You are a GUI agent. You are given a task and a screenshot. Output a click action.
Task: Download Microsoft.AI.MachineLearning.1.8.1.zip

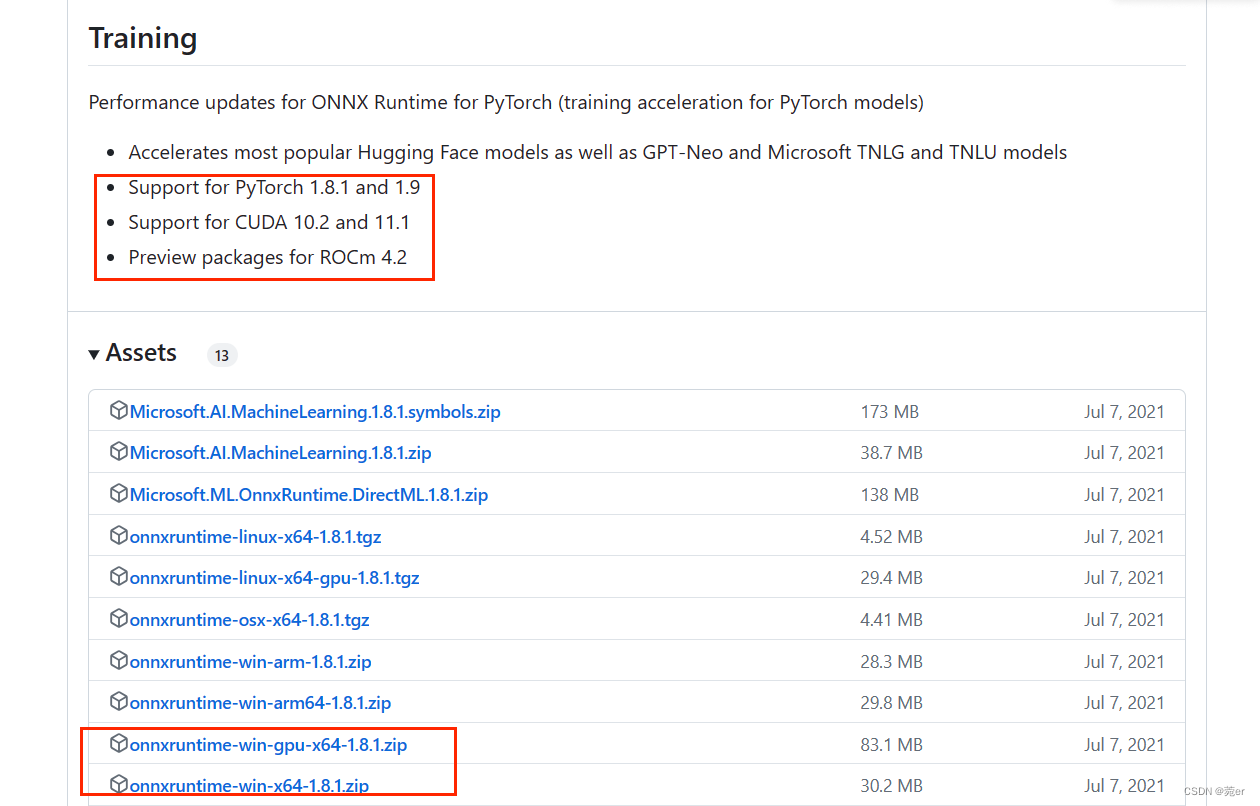click(x=280, y=453)
